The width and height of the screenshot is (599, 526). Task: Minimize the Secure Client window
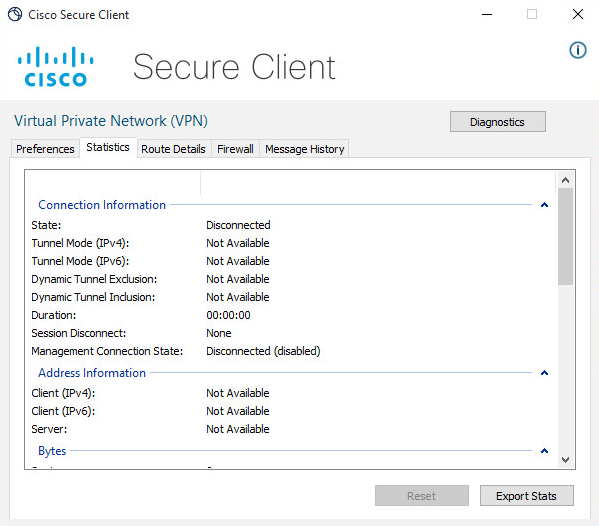(x=487, y=15)
